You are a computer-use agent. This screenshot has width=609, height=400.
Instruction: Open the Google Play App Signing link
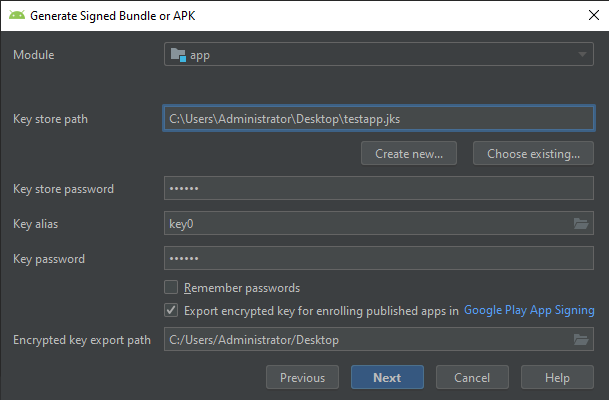tap(529, 310)
